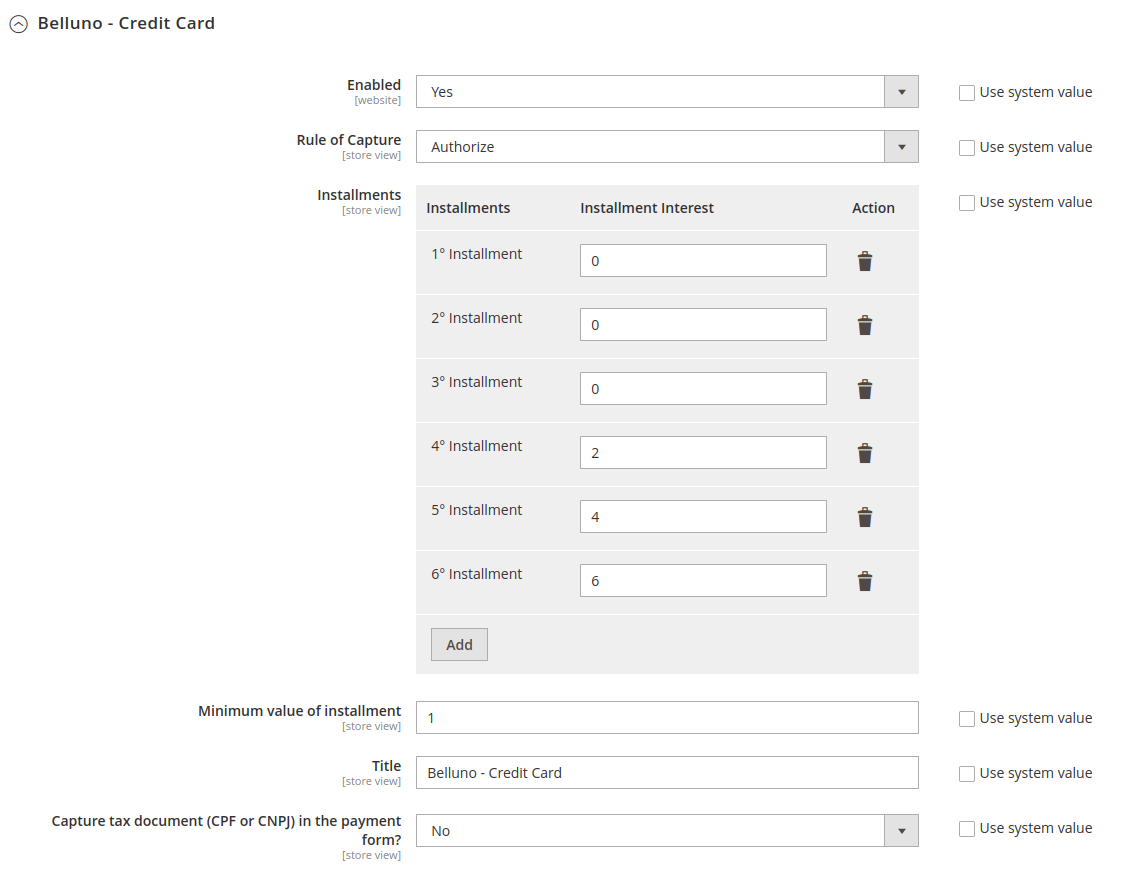Click the 6° Installment interest input

click(703, 581)
